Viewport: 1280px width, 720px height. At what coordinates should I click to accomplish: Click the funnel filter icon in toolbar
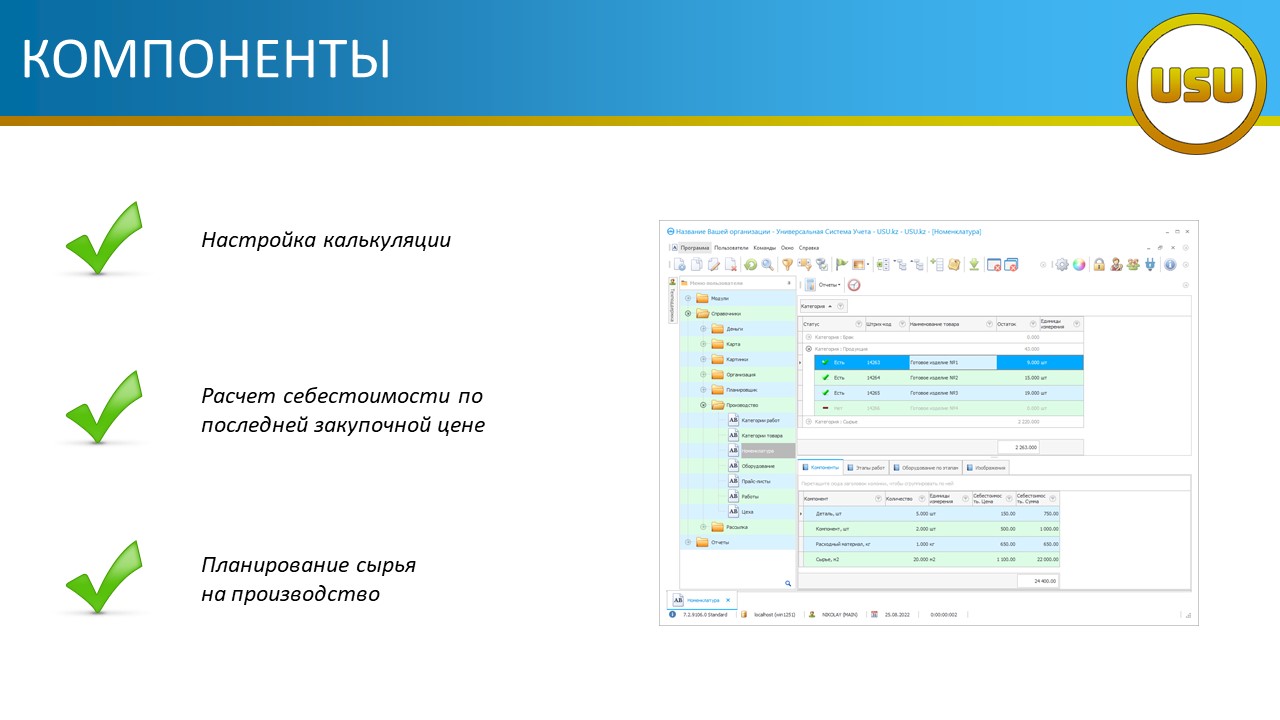[787, 265]
